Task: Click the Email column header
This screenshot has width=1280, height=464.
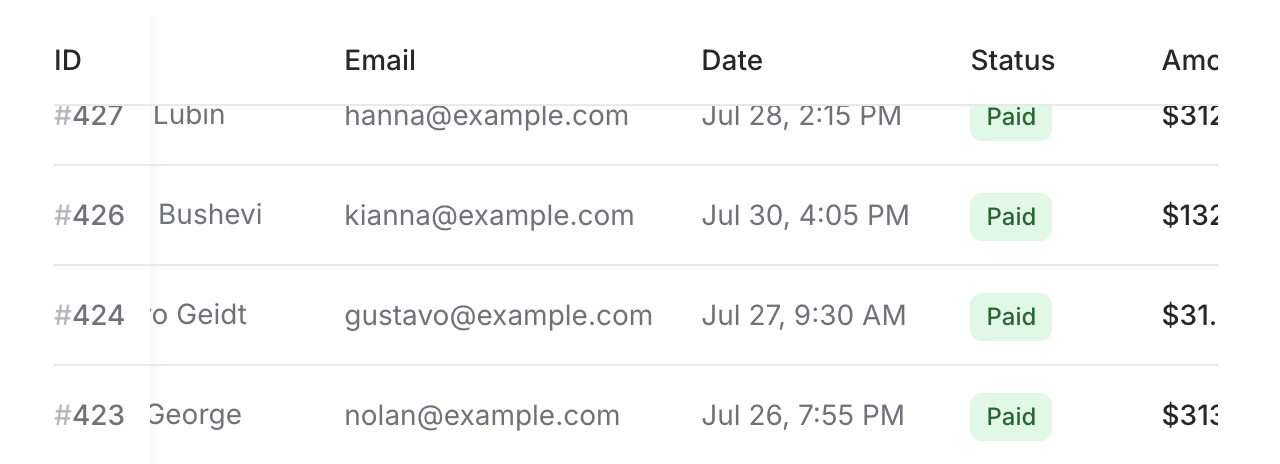Action: coord(380,61)
